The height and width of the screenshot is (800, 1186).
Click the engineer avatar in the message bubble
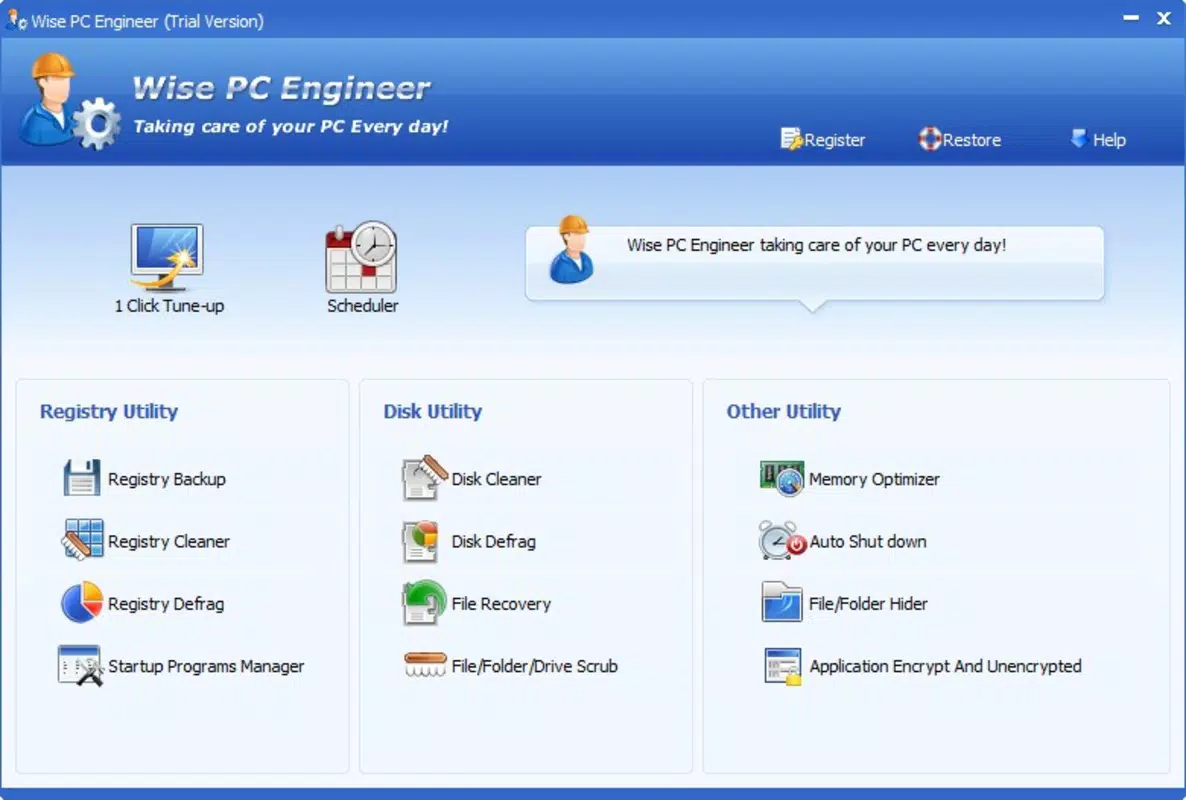point(571,250)
